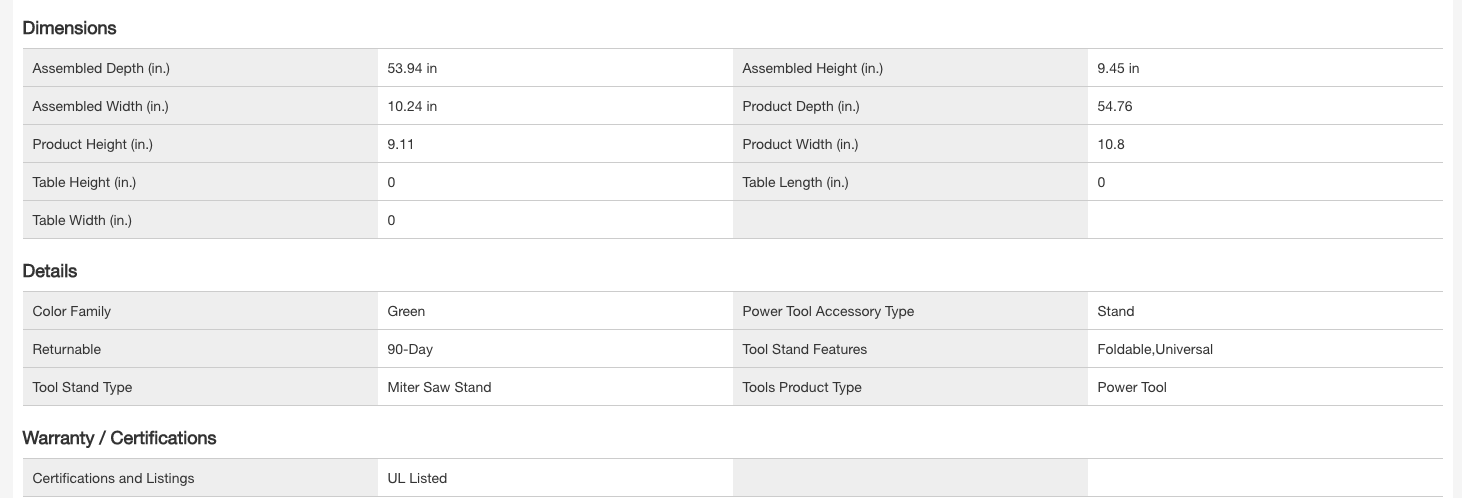1462x498 pixels.
Task: Click the 9.45 in height value
Action: click(1118, 68)
